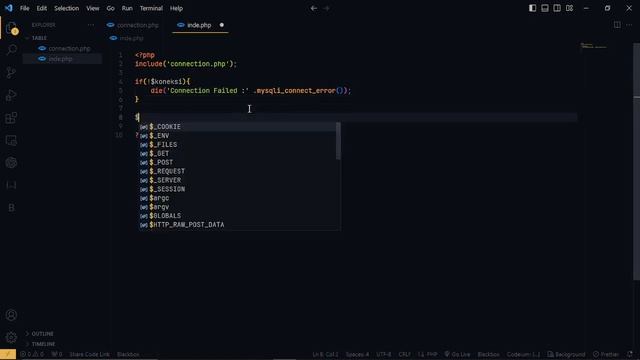
Task: Click unsaved dot on inde.php tab
Action: click(x=222, y=25)
